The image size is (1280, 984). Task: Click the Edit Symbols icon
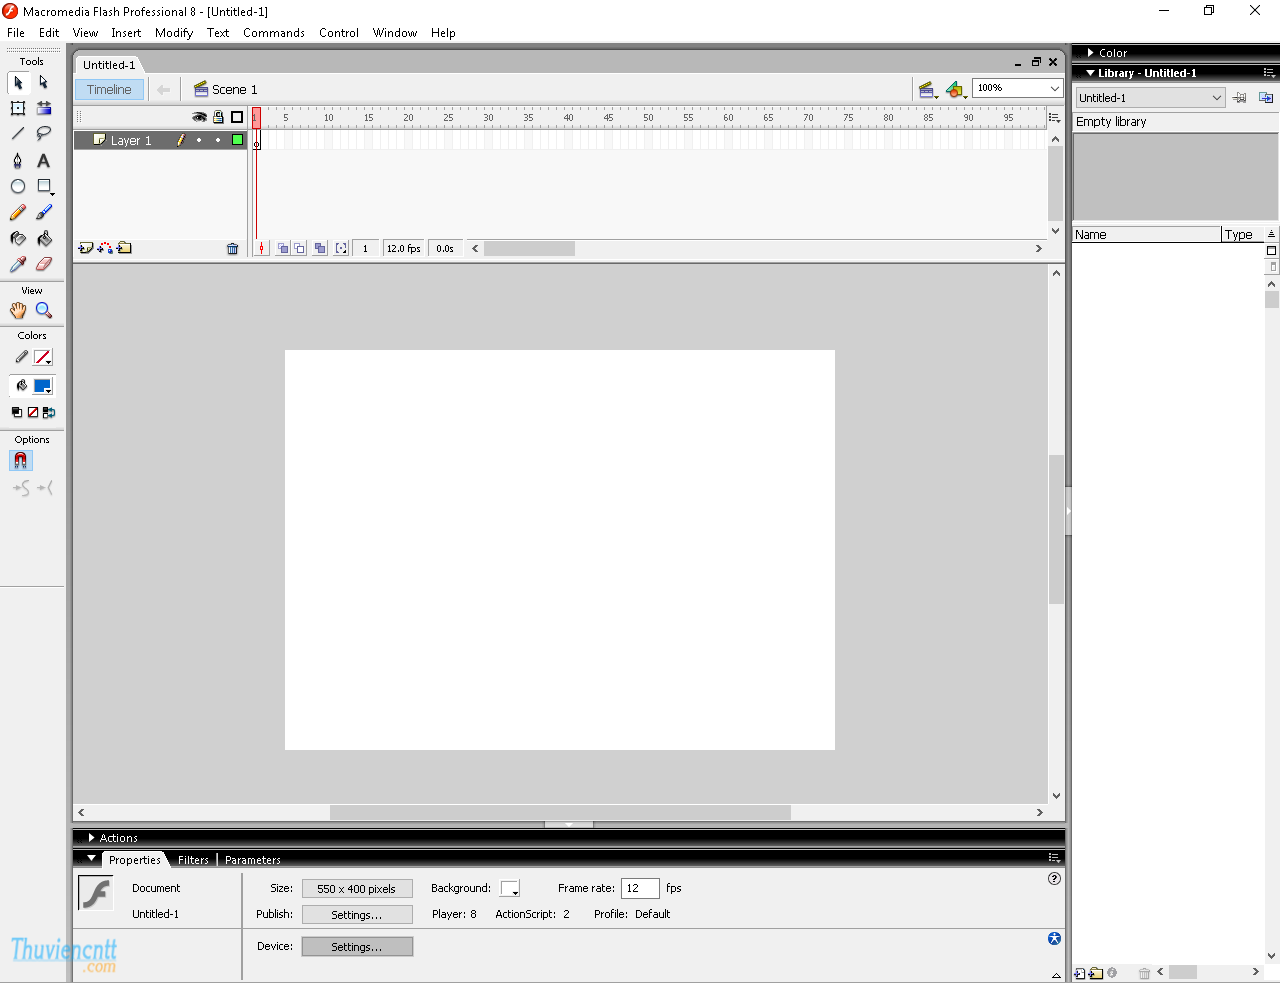coord(956,90)
